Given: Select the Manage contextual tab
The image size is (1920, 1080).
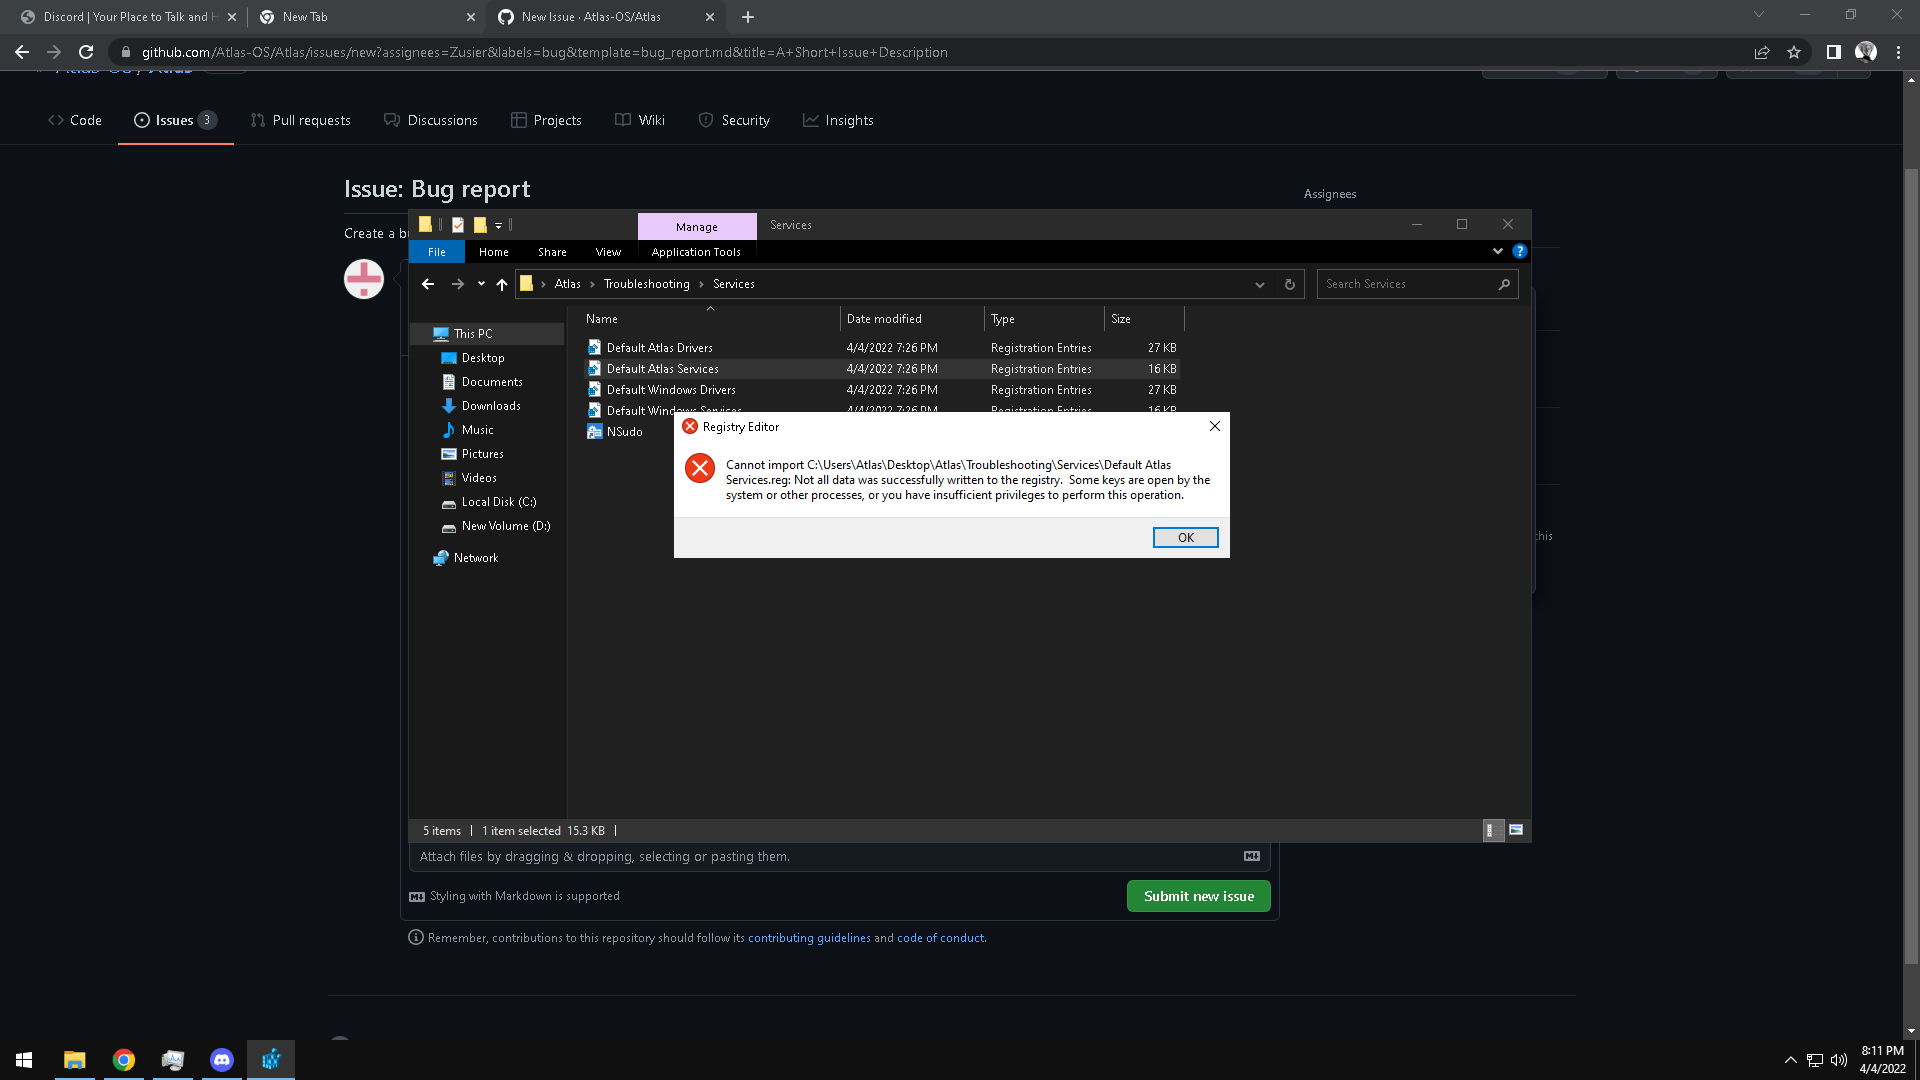Looking at the screenshot, I should pos(697,227).
